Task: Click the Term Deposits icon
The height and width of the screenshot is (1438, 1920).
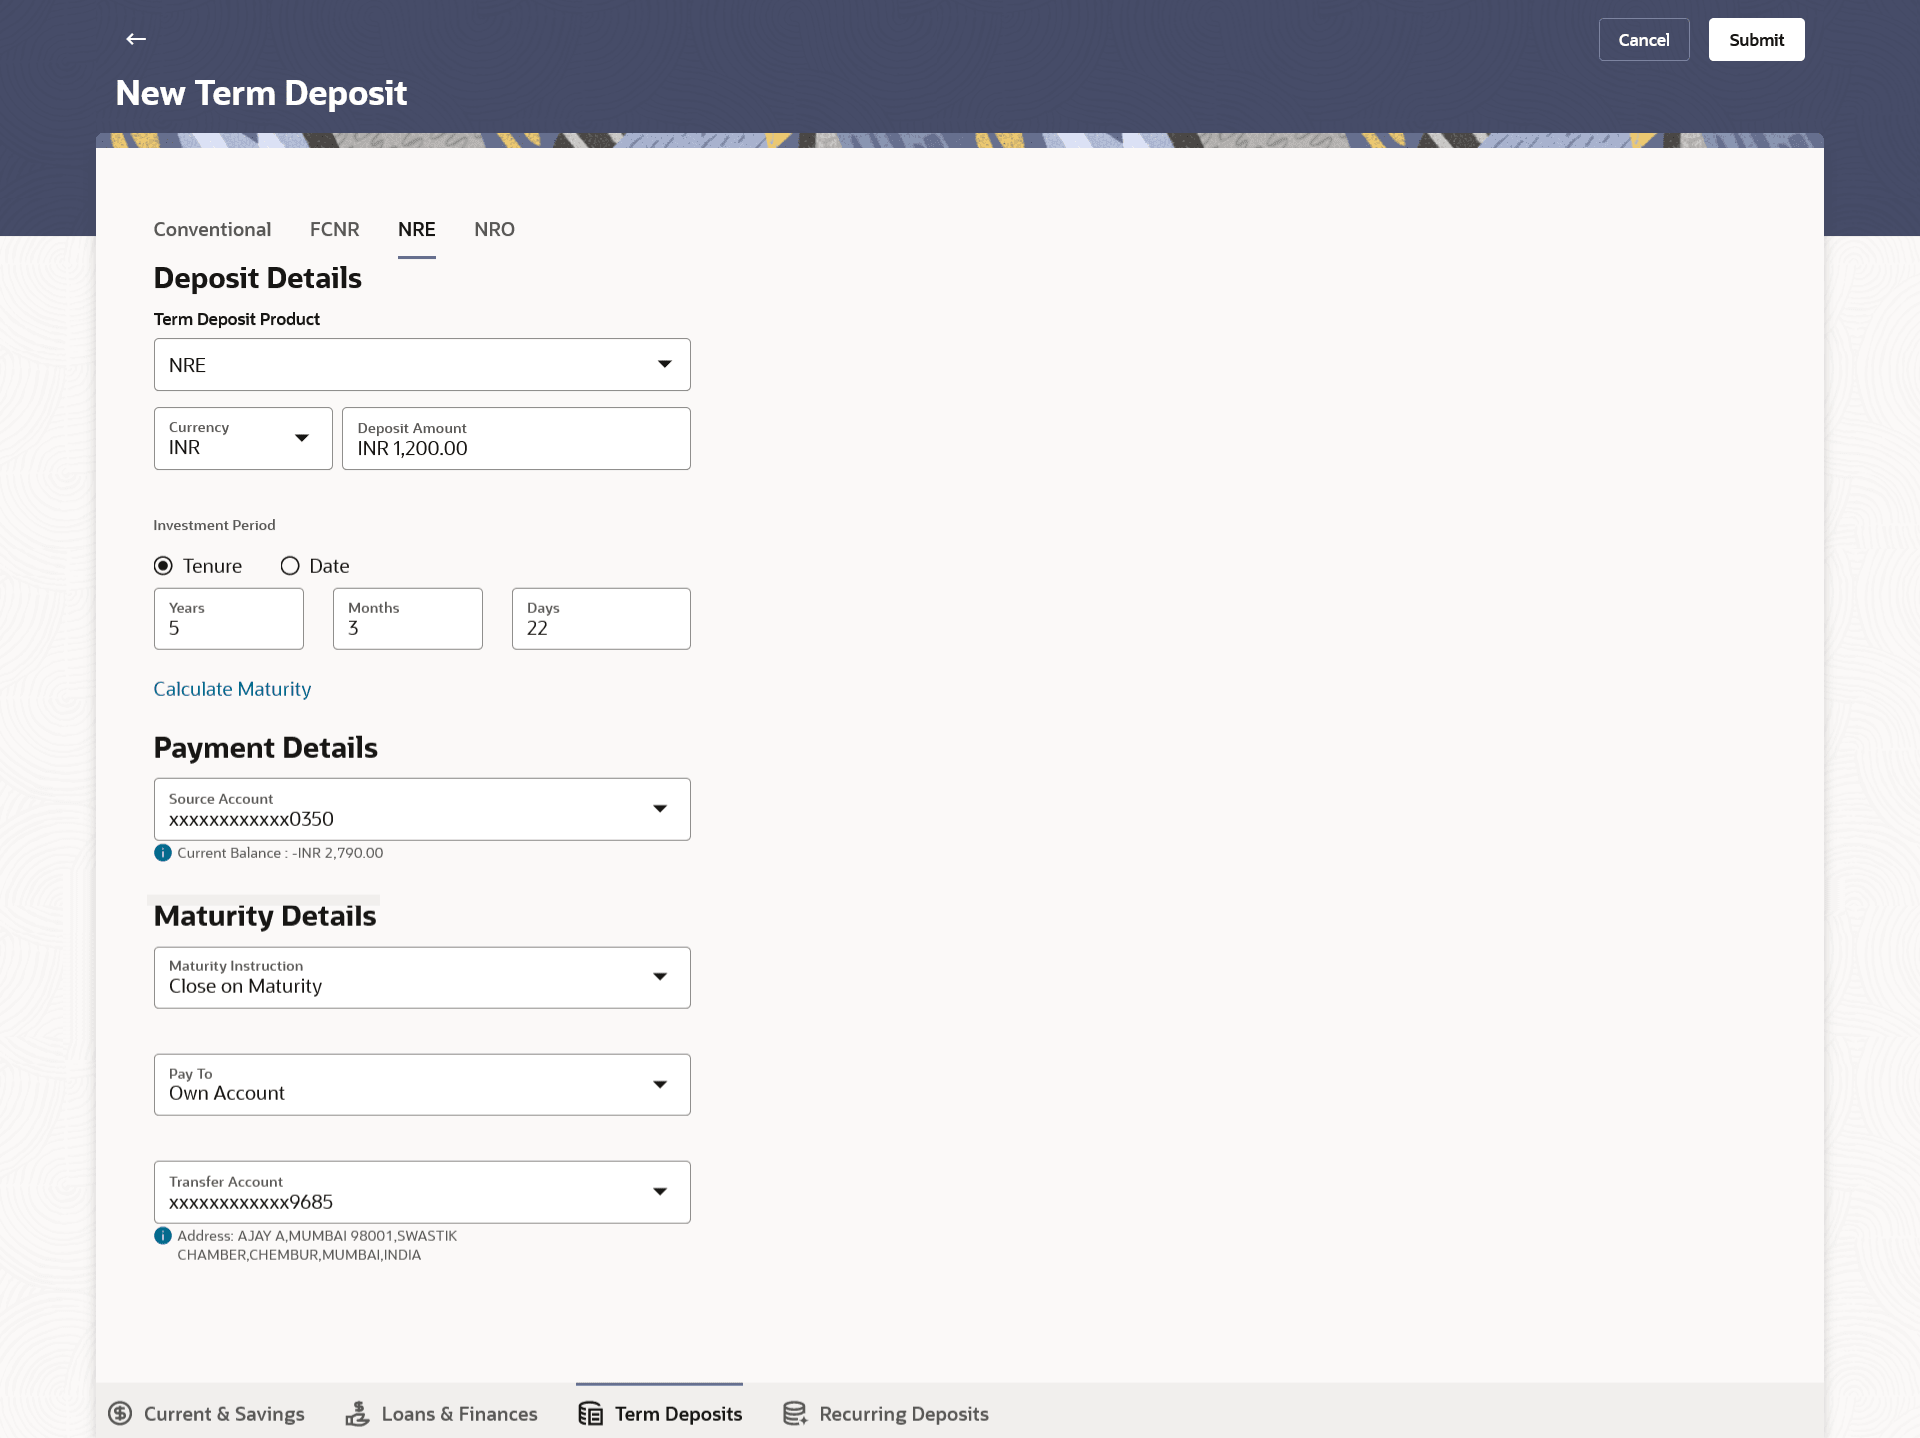Action: point(591,1413)
